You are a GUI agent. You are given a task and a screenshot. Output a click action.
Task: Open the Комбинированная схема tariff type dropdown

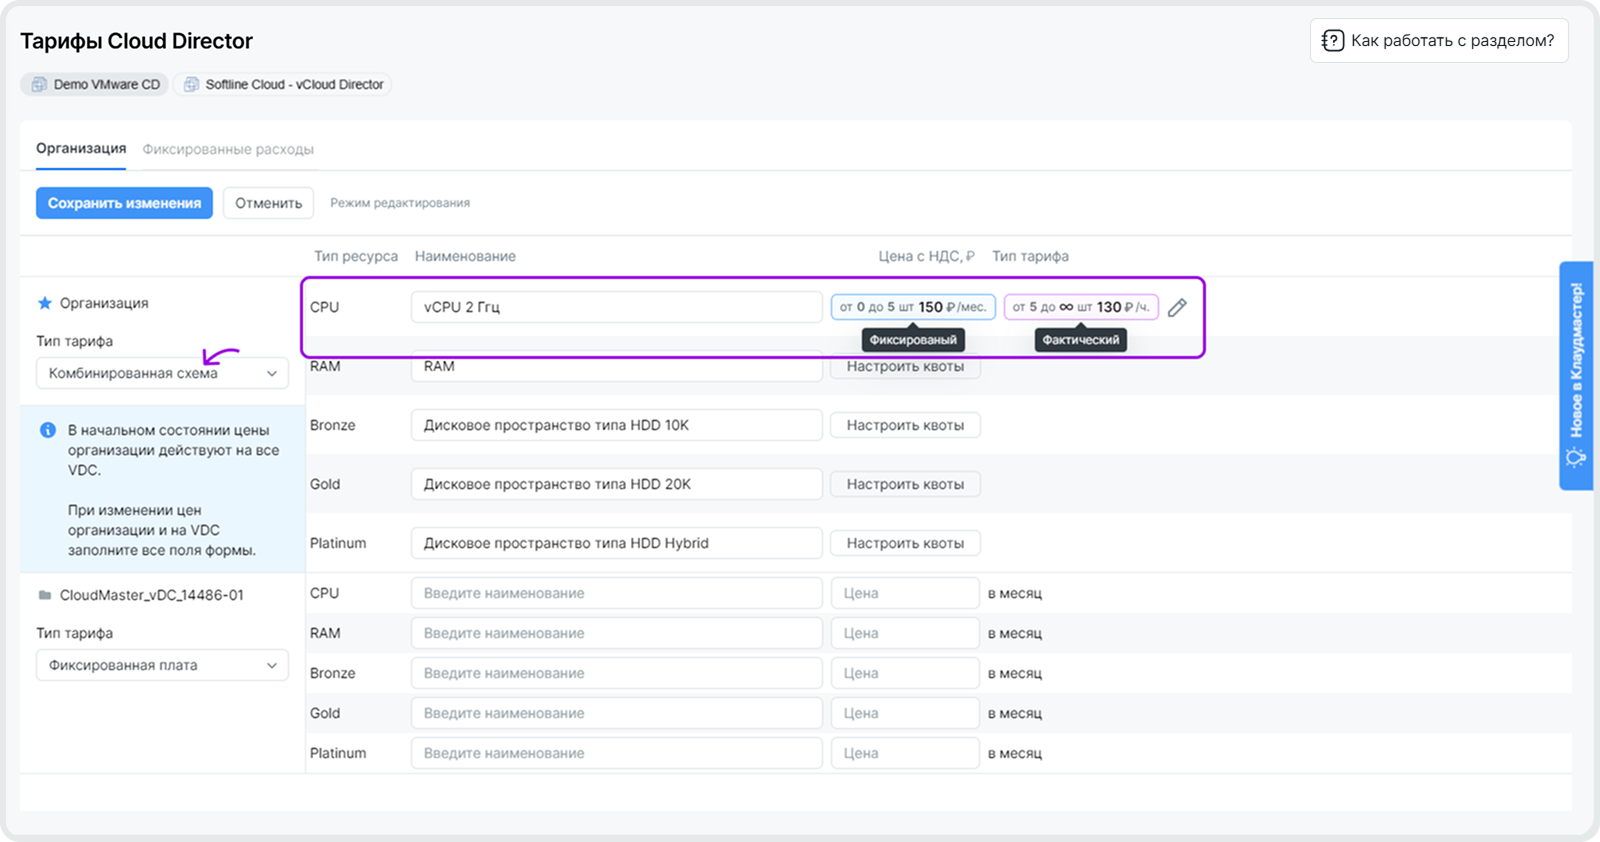coord(162,373)
